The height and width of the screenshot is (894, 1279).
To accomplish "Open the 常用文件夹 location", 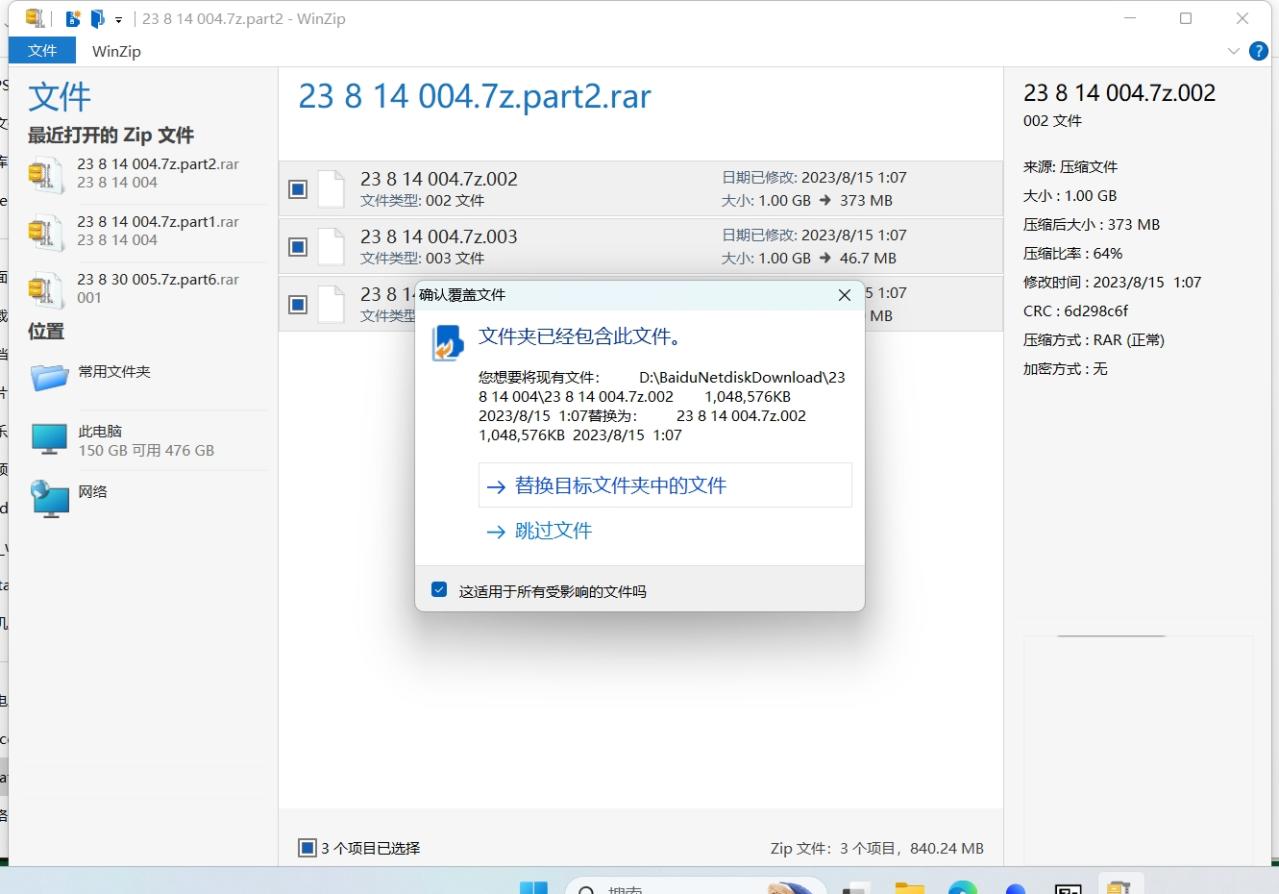I will click(114, 372).
